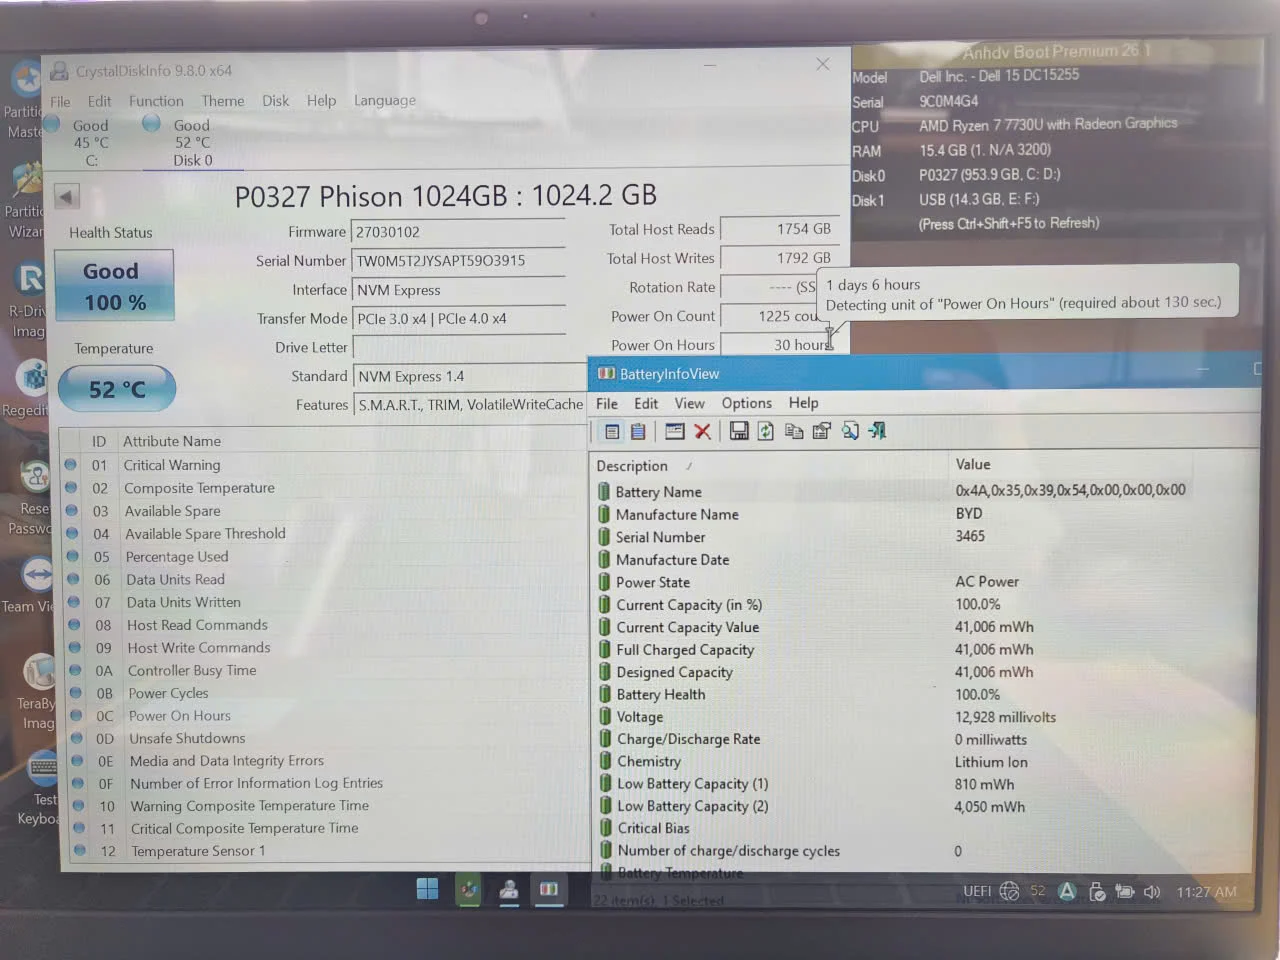Click the clipboard-shaped battery log toolbar icon

638,431
